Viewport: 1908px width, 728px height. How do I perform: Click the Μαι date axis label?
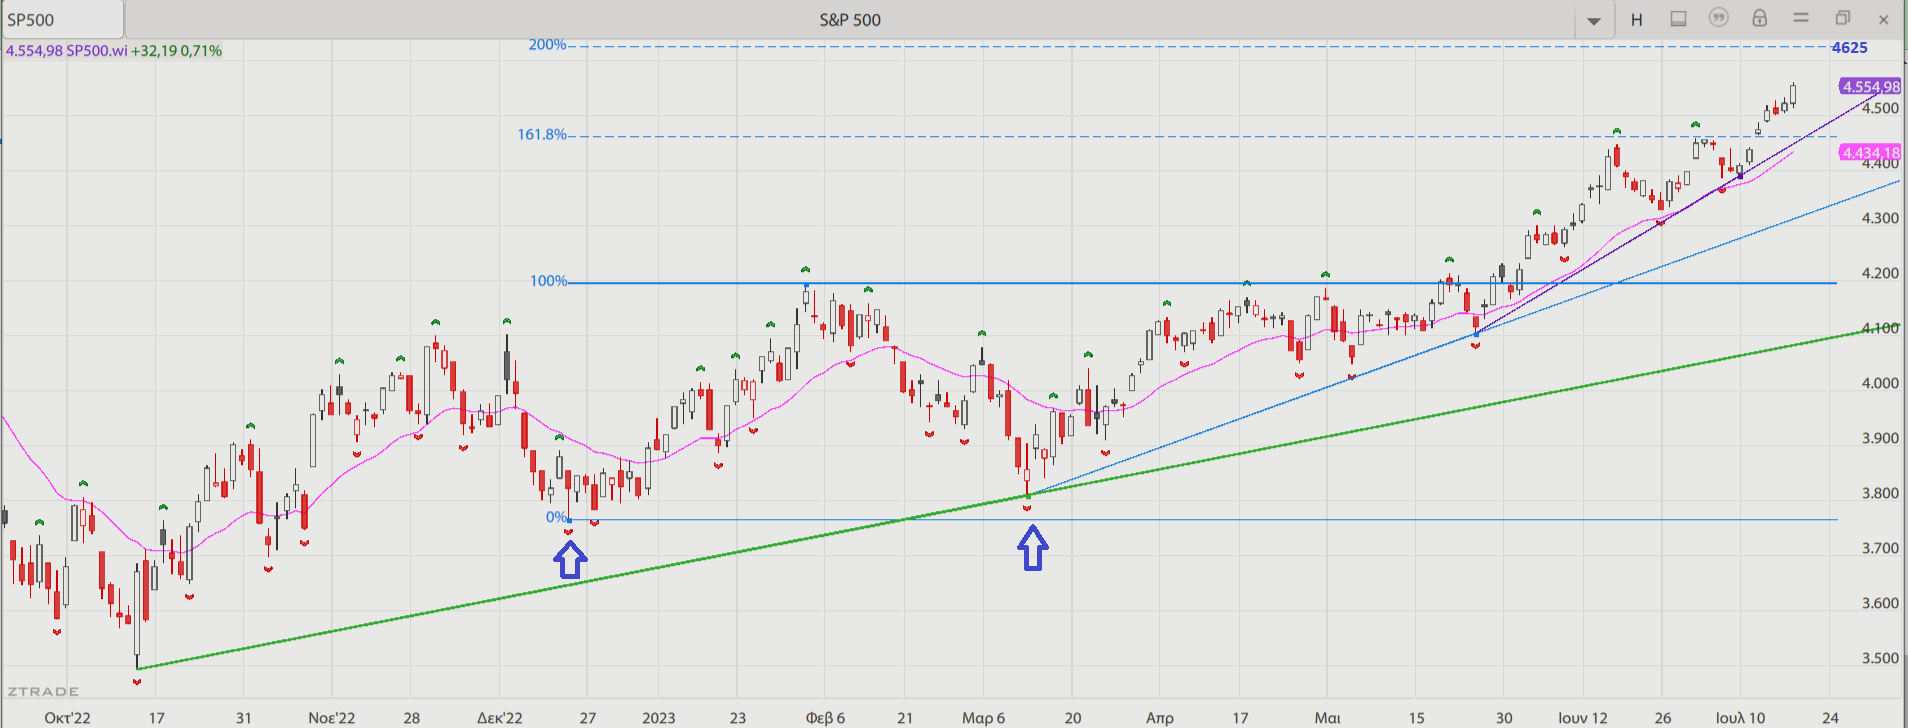point(1328,718)
